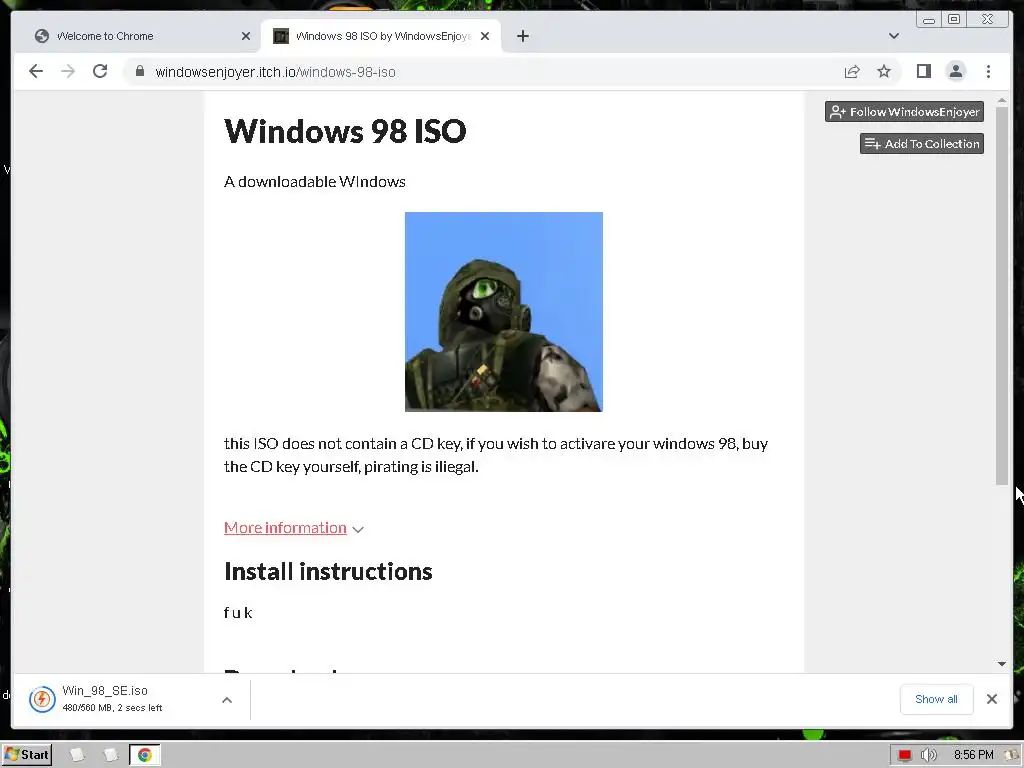This screenshot has height=768, width=1024.
Task: Click the Install instructions heading
Action: pos(328,571)
